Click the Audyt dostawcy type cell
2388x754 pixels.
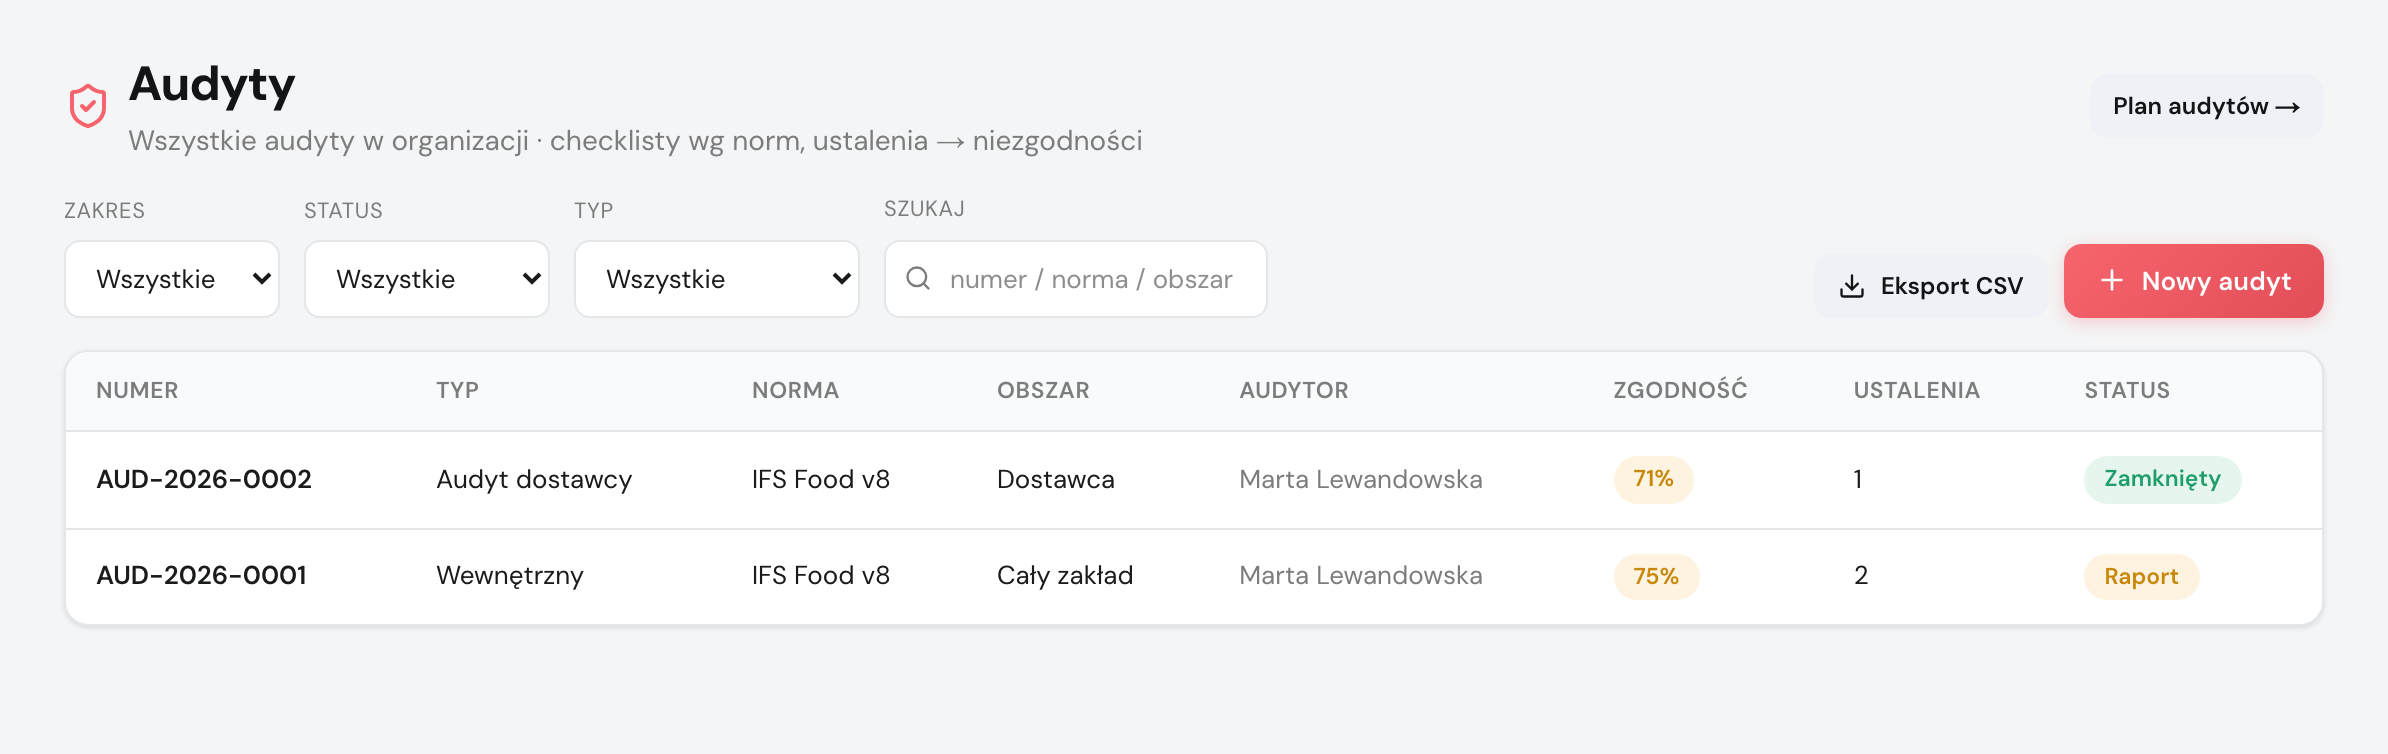[x=534, y=480]
